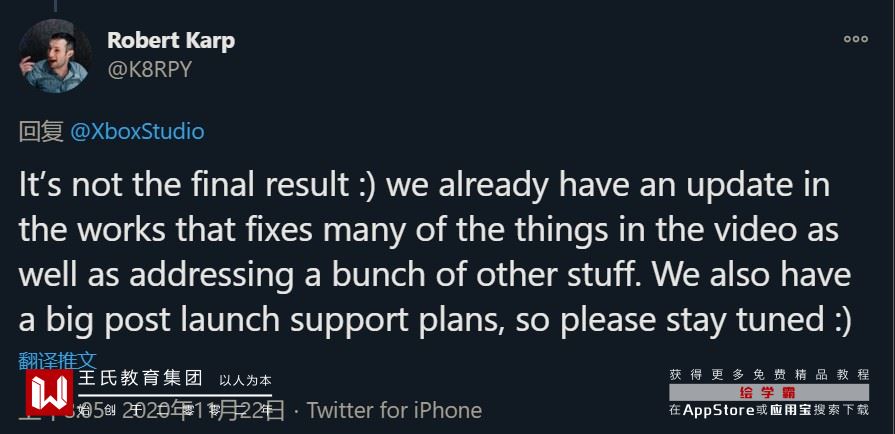Click the Twitter for iPhone source link
Viewport: 895px width, 434px height.
(x=394, y=410)
